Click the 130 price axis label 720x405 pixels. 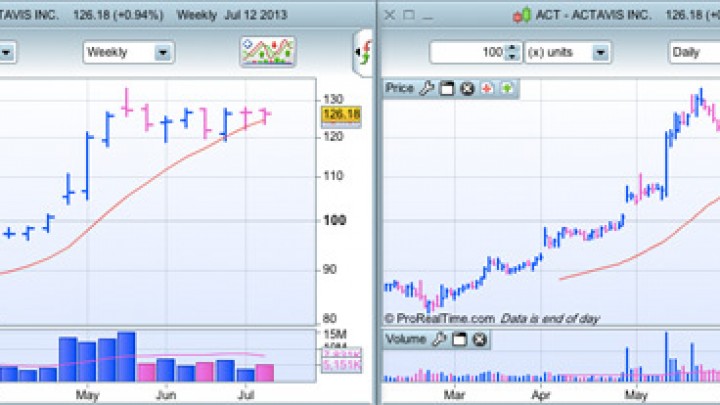point(333,99)
